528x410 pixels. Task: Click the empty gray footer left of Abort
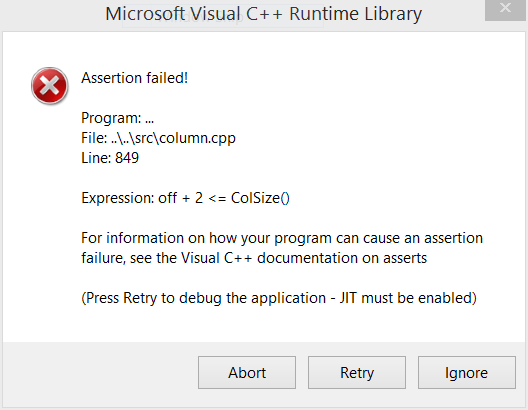point(100,374)
